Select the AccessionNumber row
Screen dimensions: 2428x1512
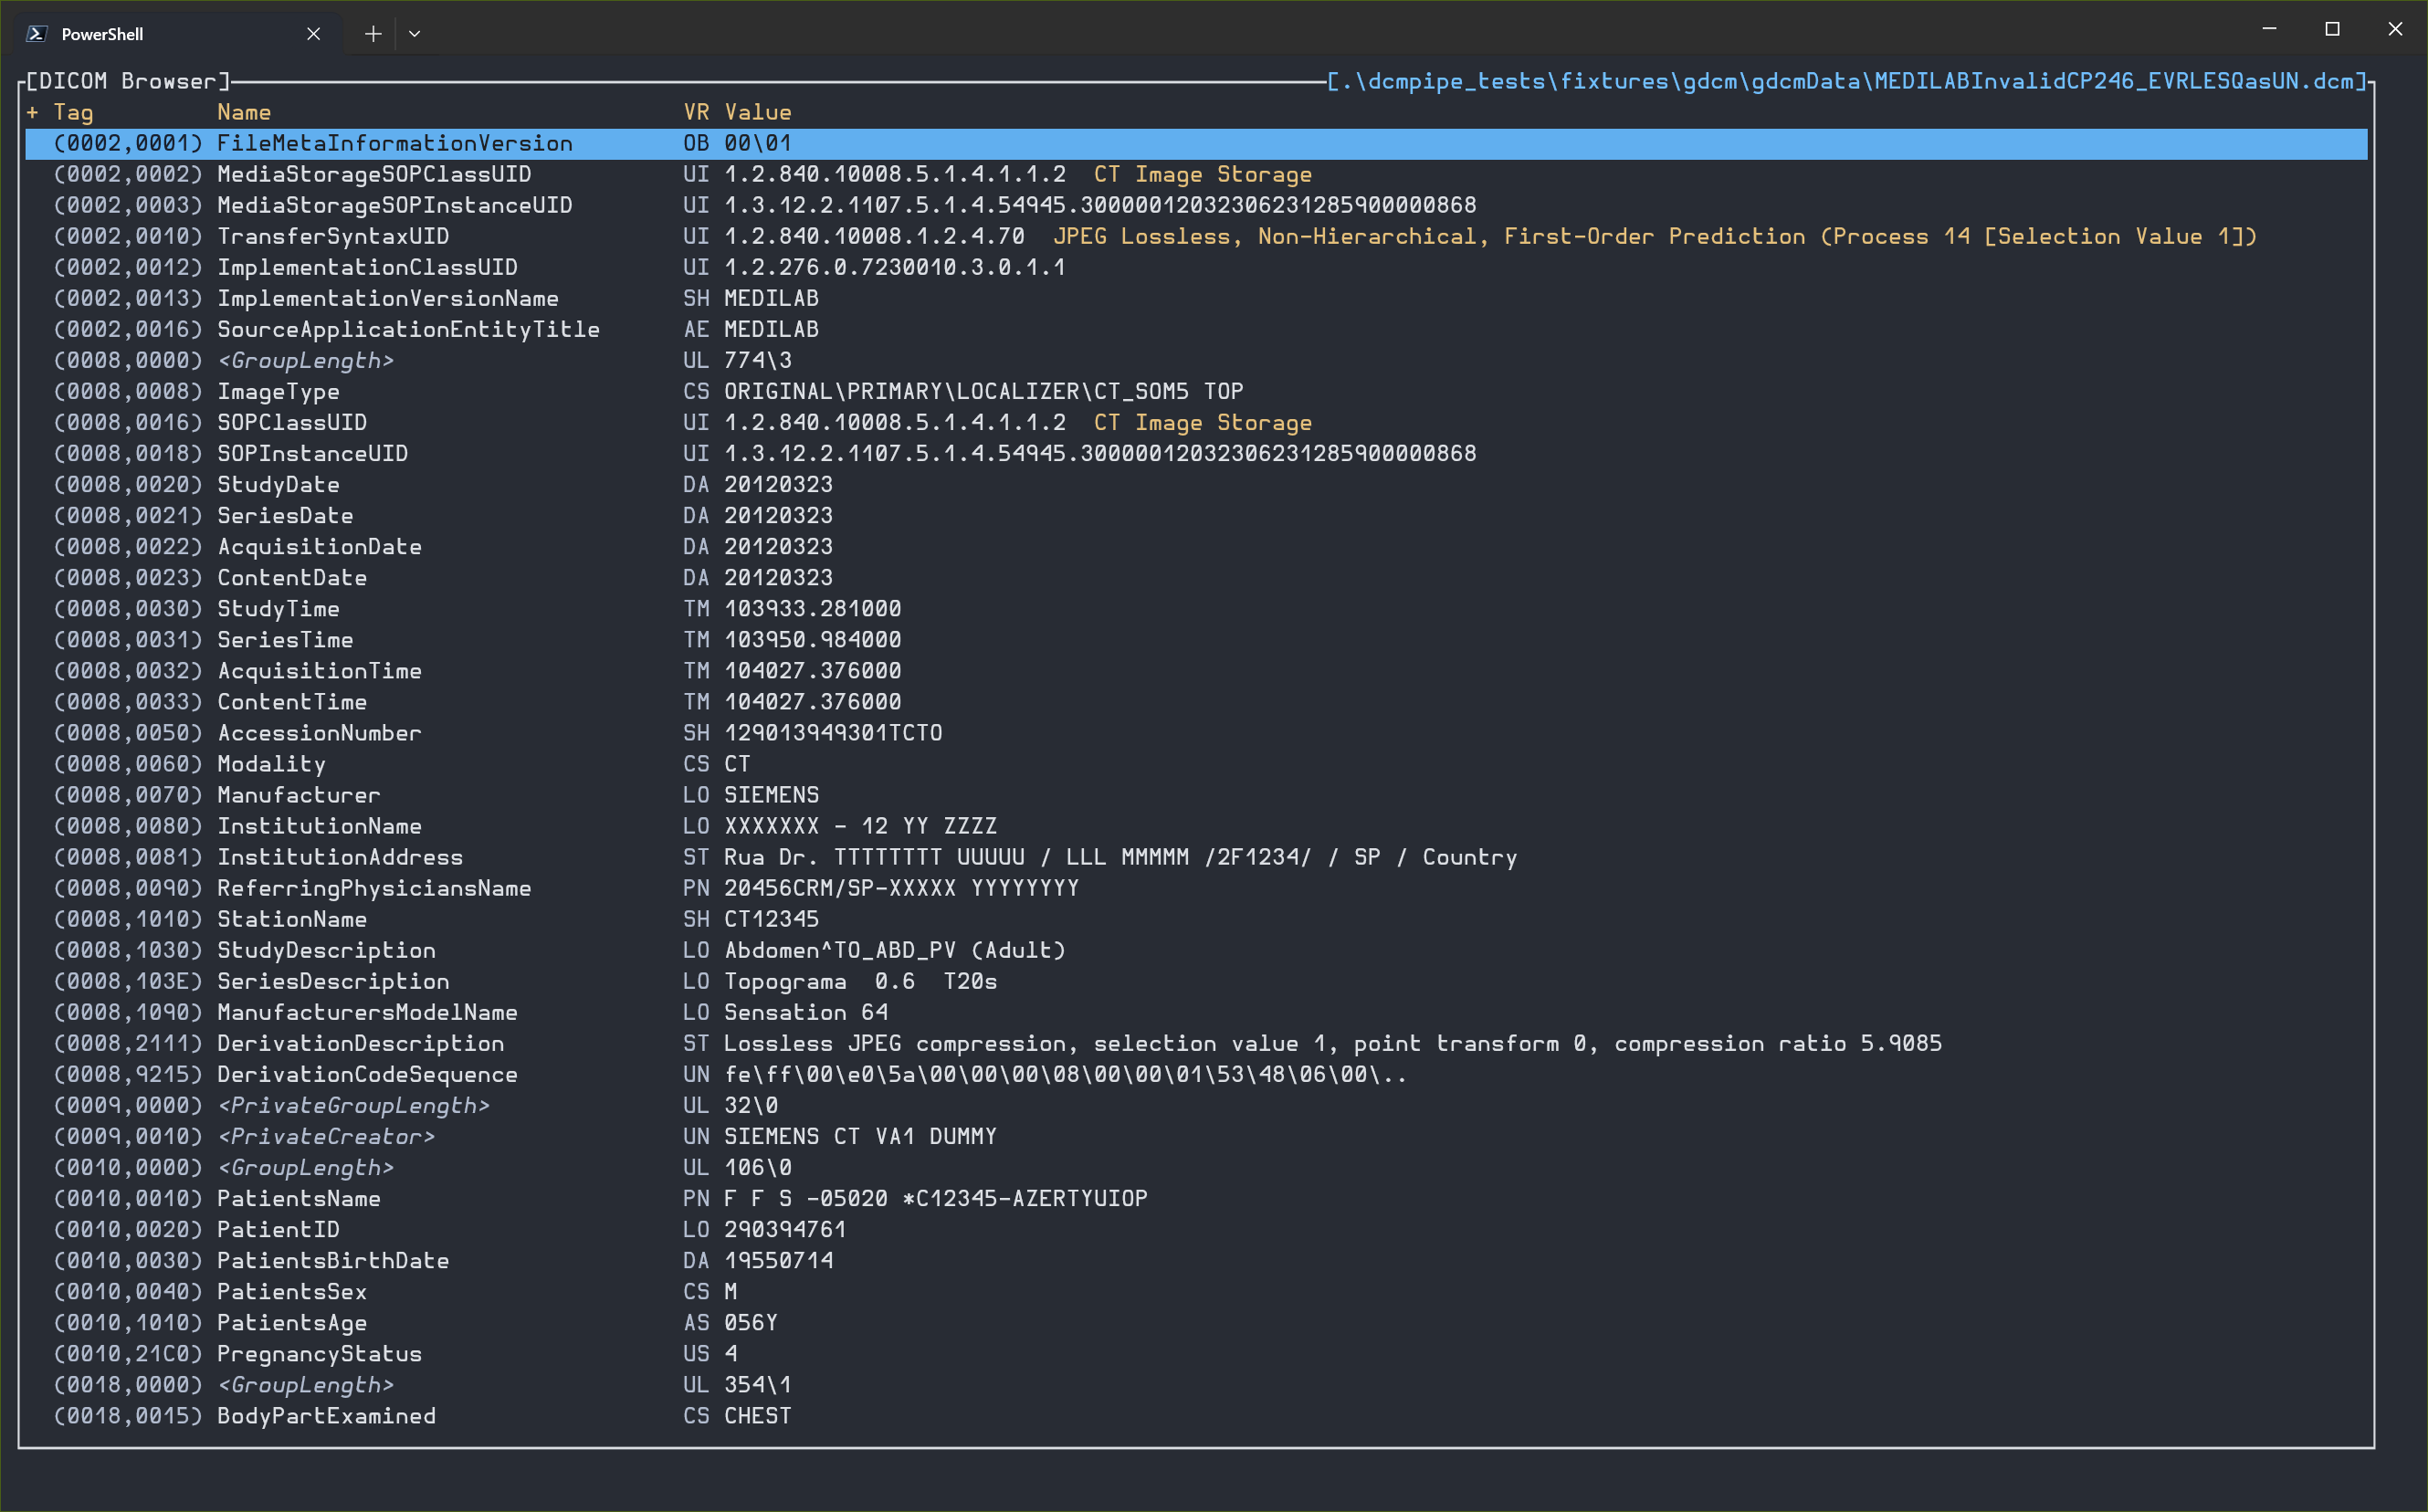pyautogui.click(x=1196, y=732)
